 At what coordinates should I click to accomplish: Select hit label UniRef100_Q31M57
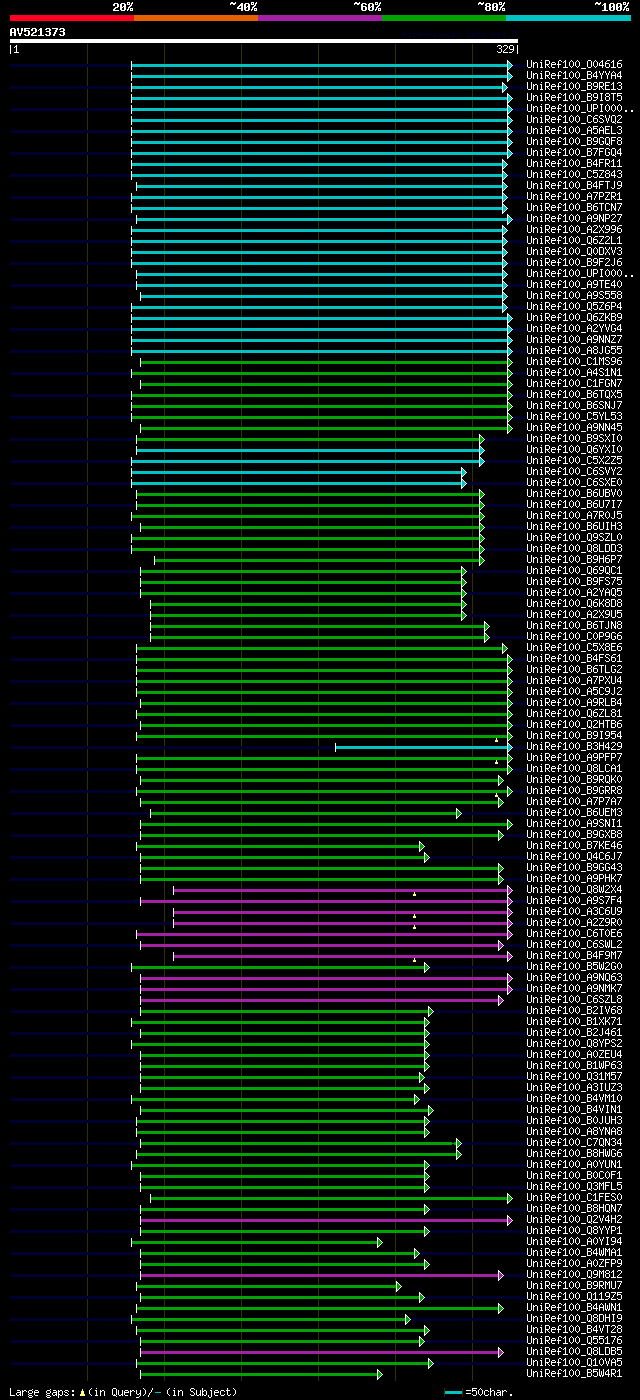(x=574, y=1076)
